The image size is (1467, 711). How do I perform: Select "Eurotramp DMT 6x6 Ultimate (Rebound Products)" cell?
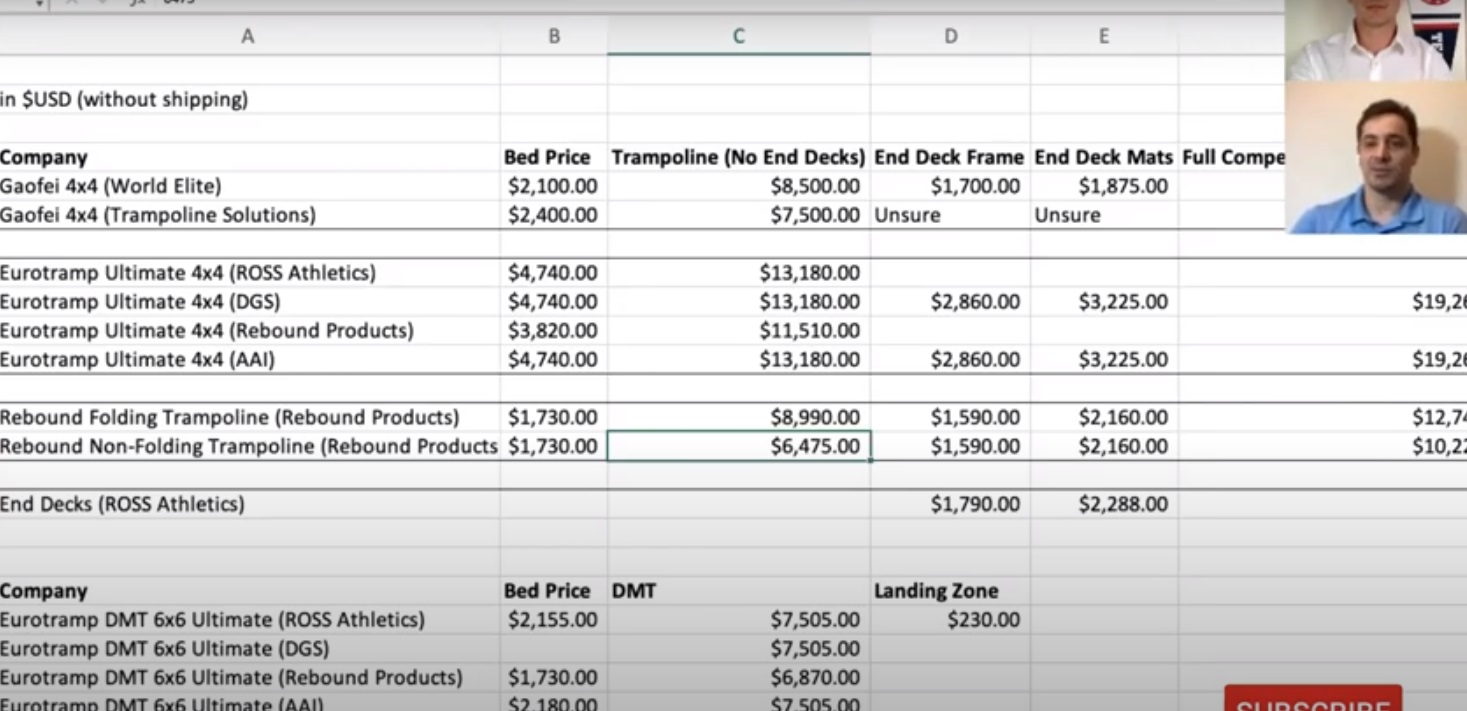(x=250, y=677)
